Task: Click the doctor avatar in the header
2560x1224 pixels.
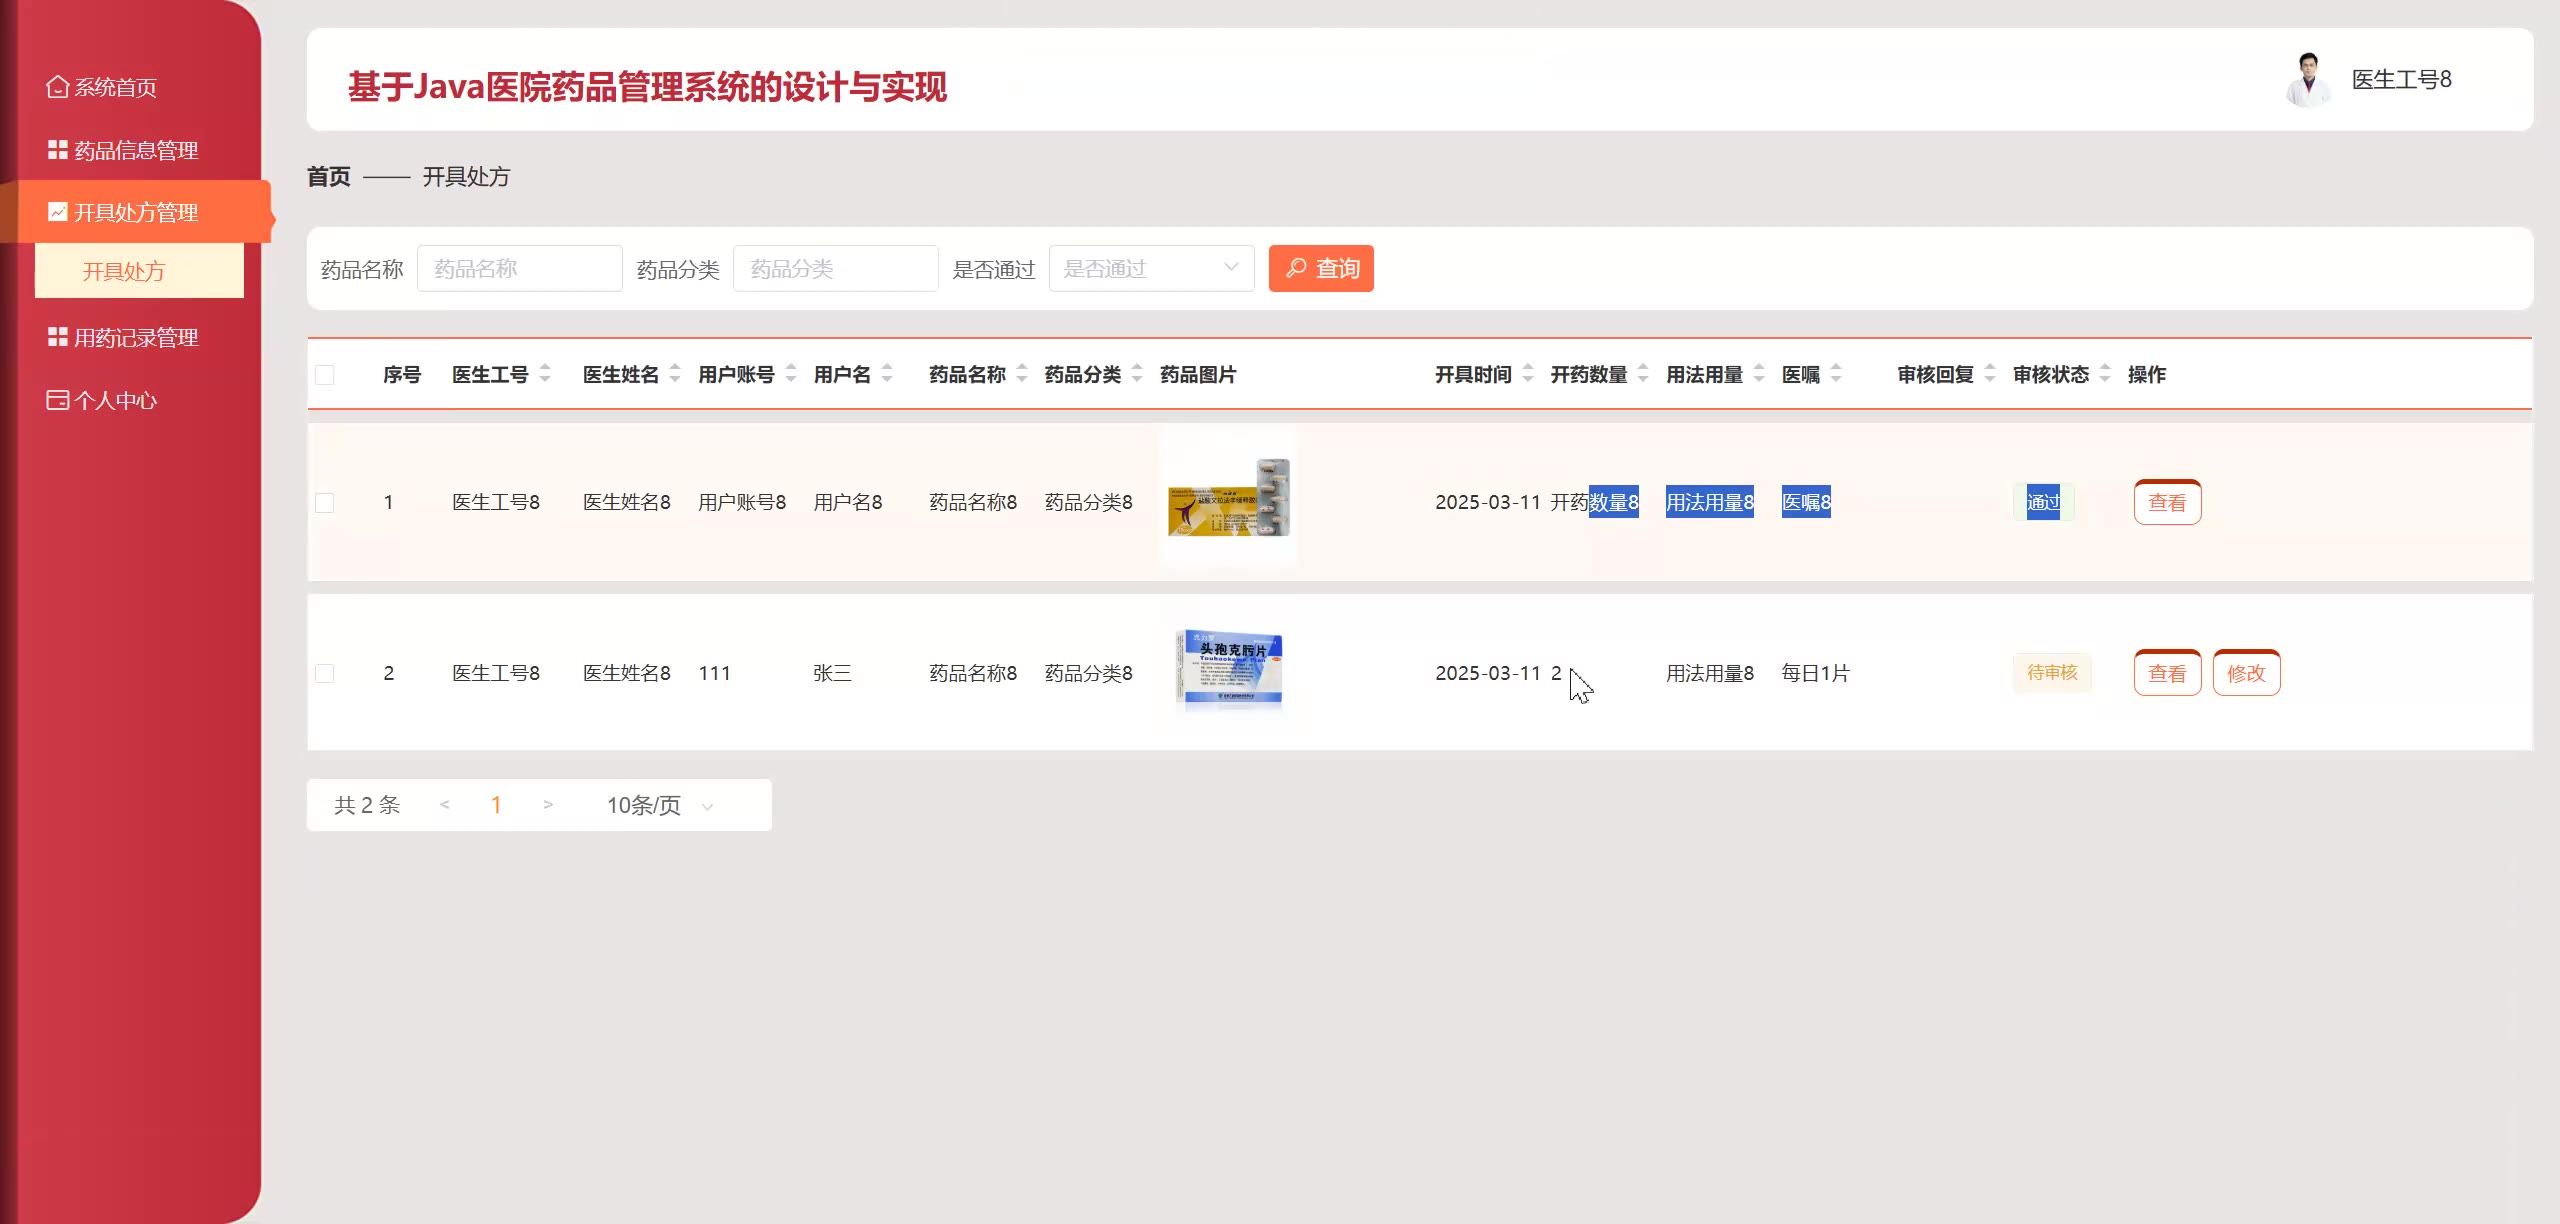Action: 2307,80
